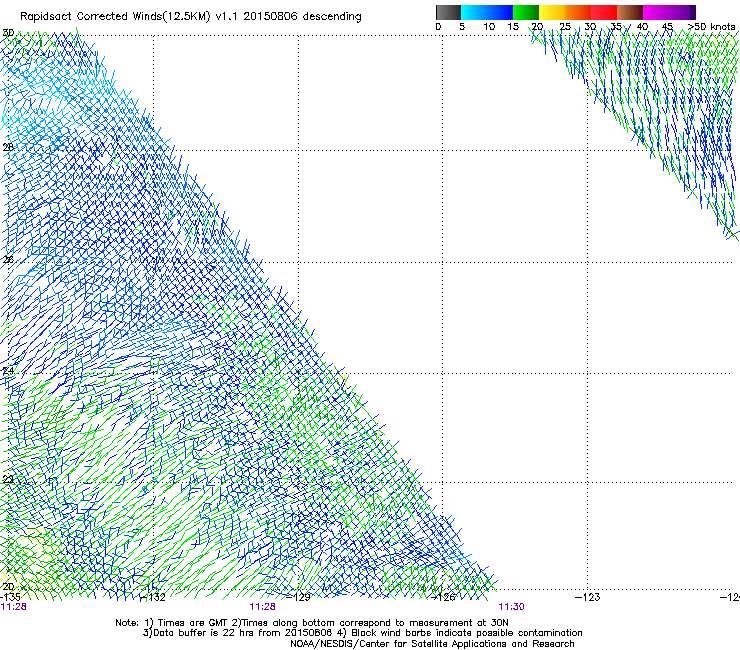Select the red 30-35 knots color segment

click(604, 12)
